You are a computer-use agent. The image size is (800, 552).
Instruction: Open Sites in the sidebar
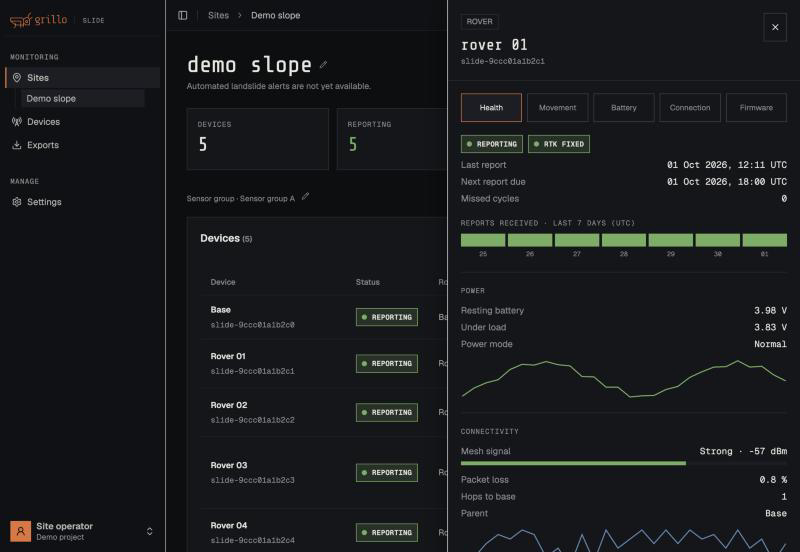click(83, 78)
